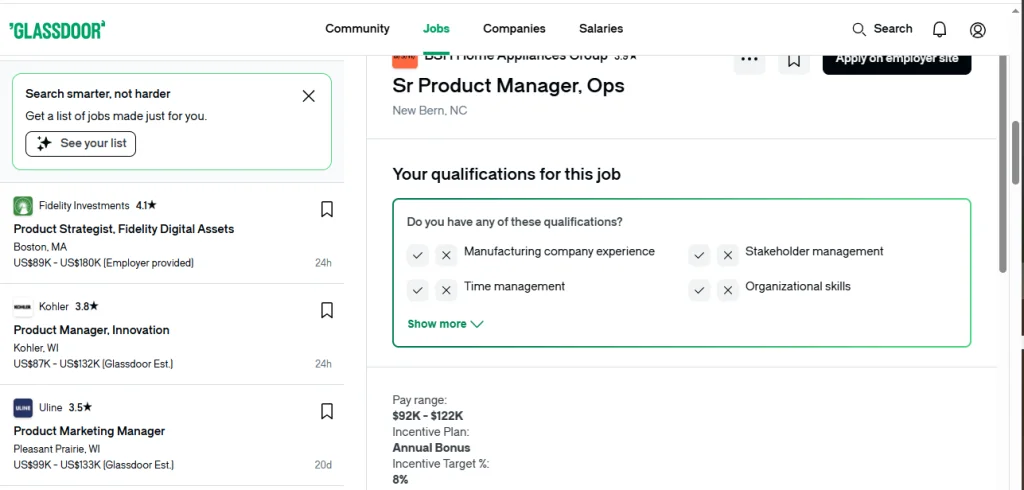Confirm Time management with checkmark

click(x=418, y=290)
